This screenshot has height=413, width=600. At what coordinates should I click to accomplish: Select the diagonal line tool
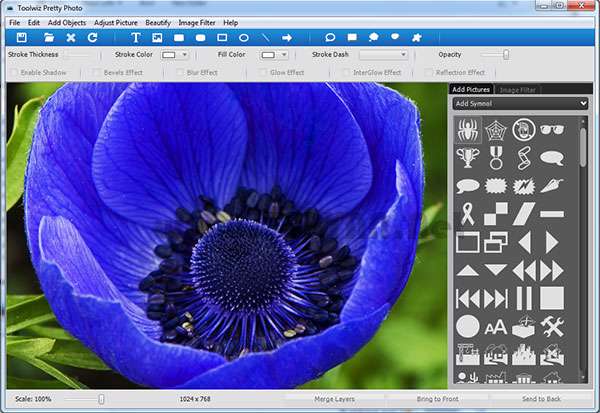click(x=266, y=38)
